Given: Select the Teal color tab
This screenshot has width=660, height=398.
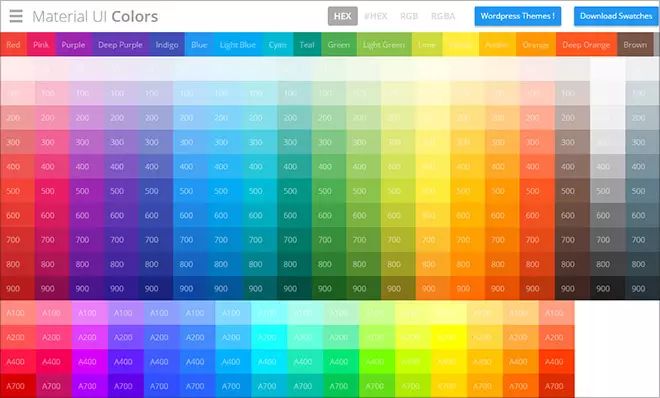Looking at the screenshot, I should point(307,45).
